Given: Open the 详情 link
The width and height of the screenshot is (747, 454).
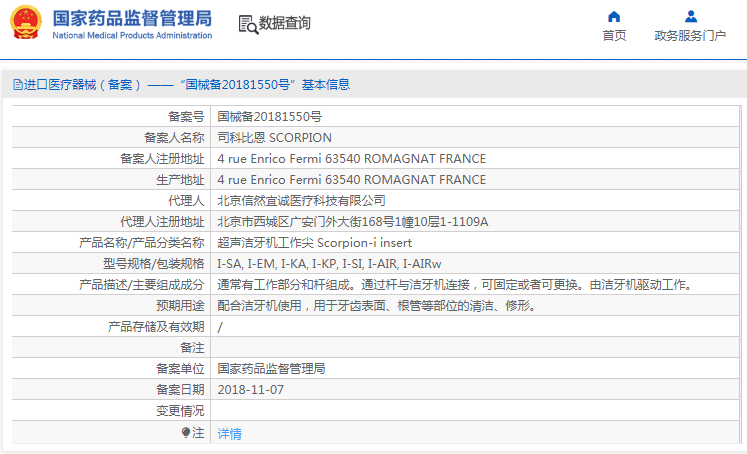Looking at the screenshot, I should tap(230, 434).
